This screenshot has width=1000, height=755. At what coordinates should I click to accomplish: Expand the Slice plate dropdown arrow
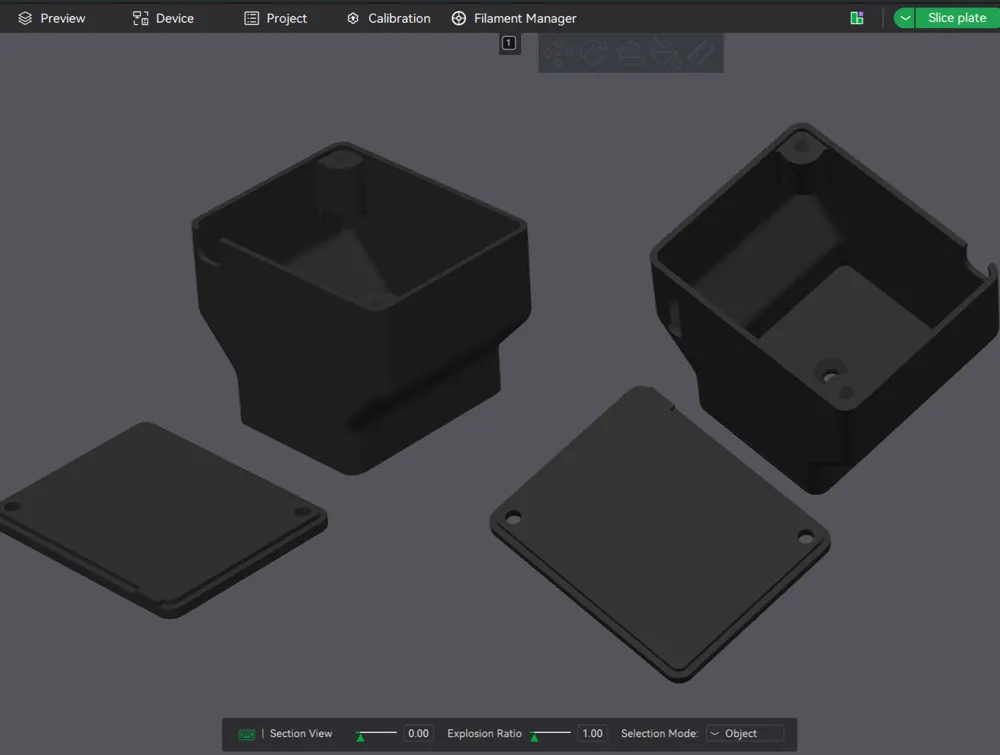click(904, 18)
